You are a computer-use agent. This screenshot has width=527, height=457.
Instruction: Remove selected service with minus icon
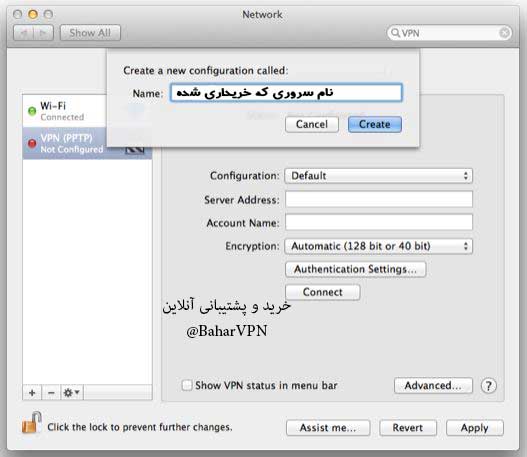[51, 392]
